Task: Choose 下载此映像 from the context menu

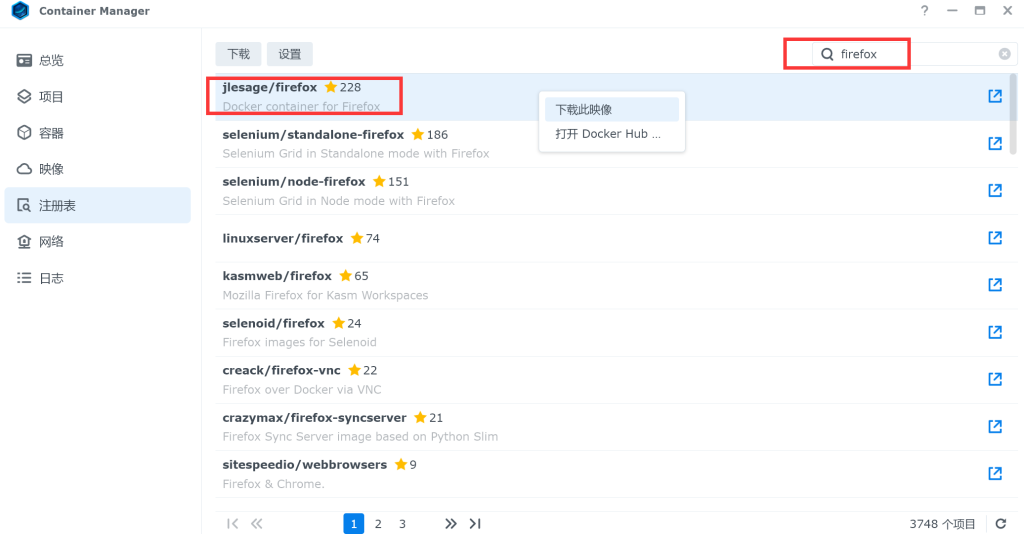Action: point(612,110)
